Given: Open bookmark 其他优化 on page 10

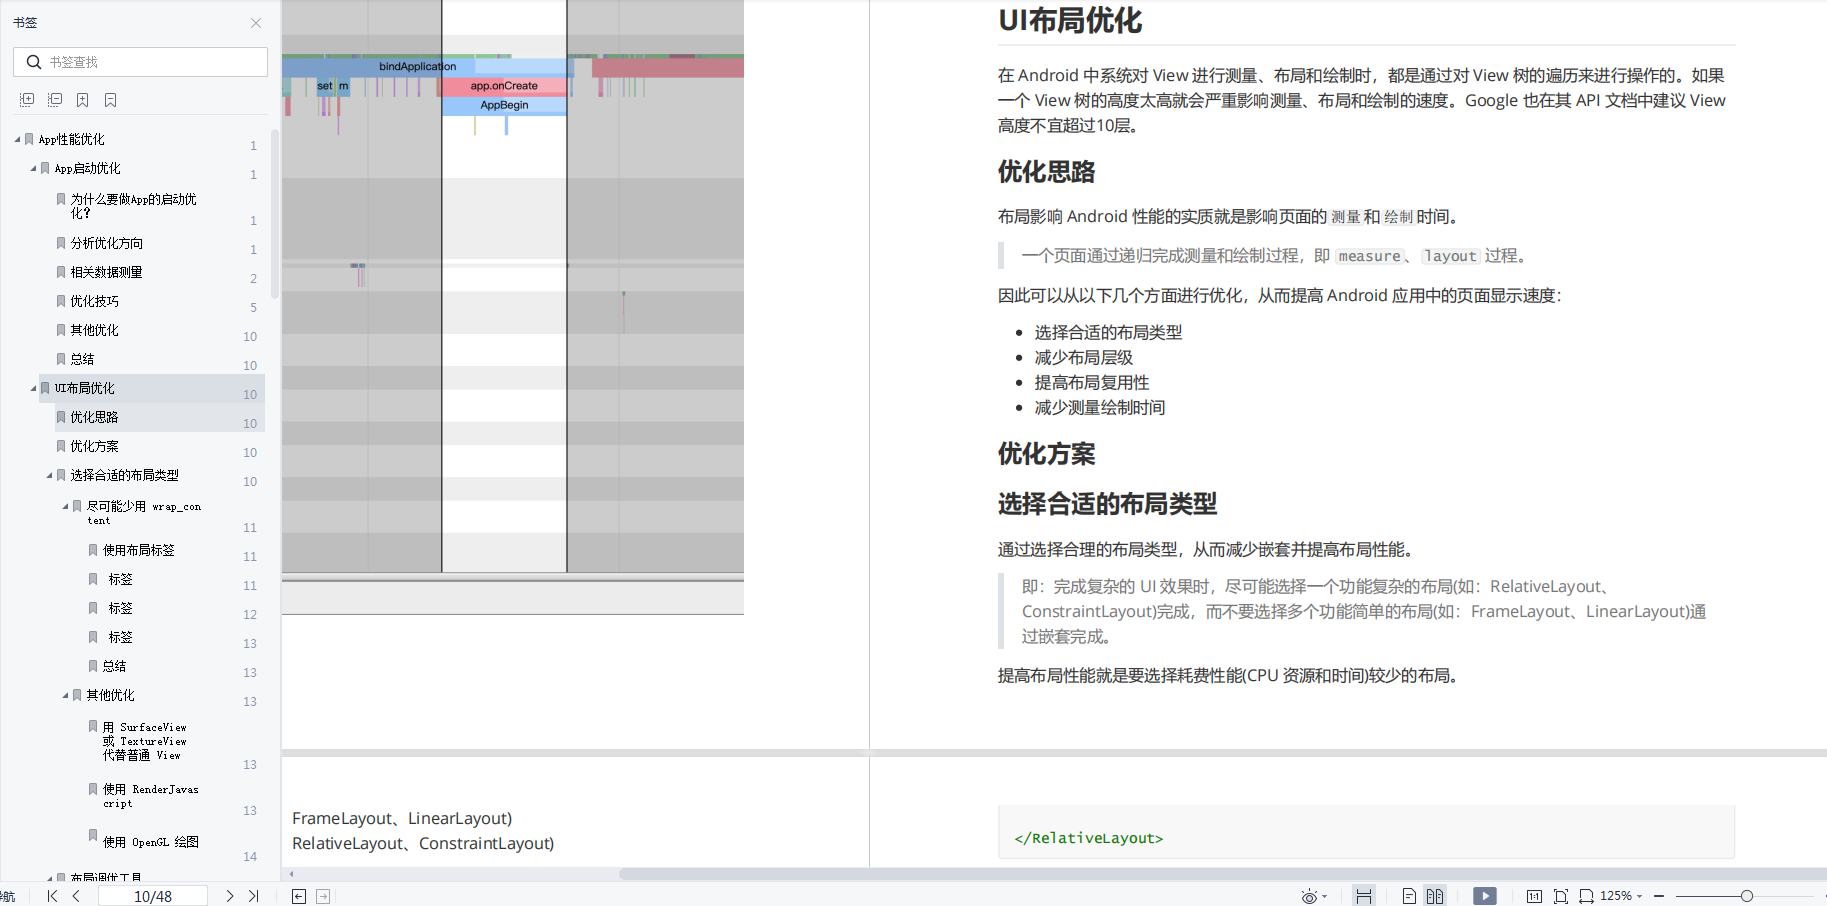Looking at the screenshot, I should click(94, 330).
